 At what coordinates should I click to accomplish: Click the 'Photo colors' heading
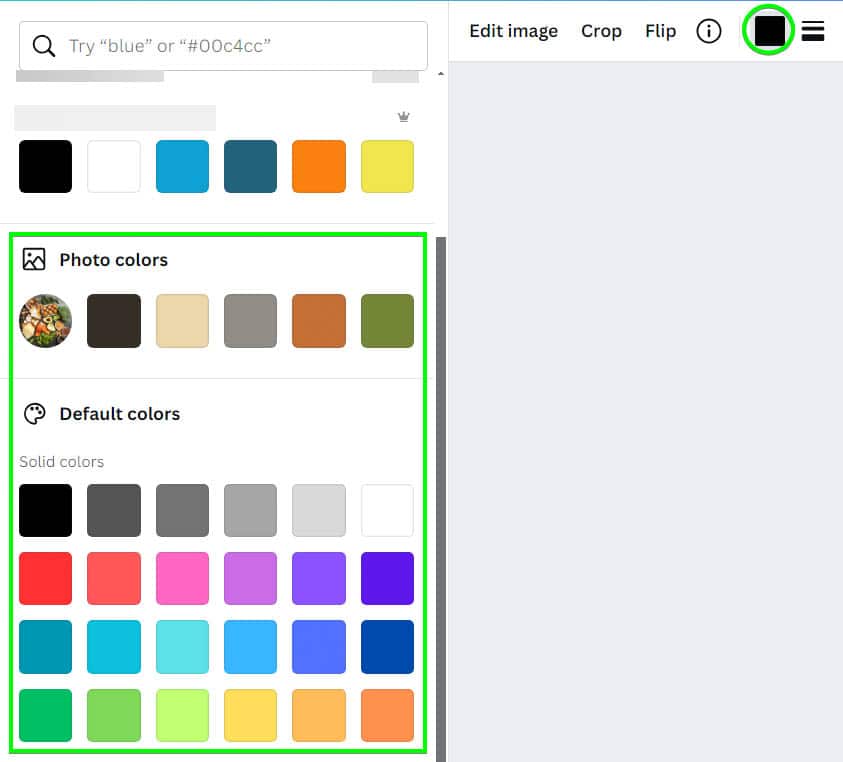(x=113, y=260)
